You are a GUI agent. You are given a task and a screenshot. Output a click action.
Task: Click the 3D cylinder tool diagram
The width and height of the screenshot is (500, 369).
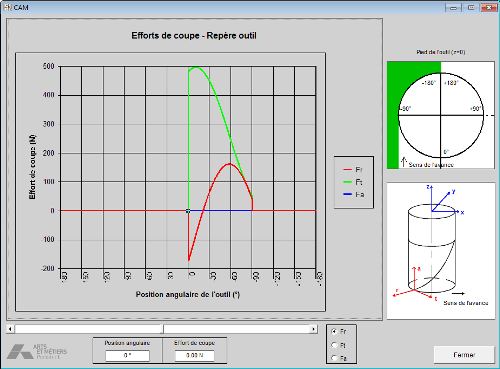(432, 249)
